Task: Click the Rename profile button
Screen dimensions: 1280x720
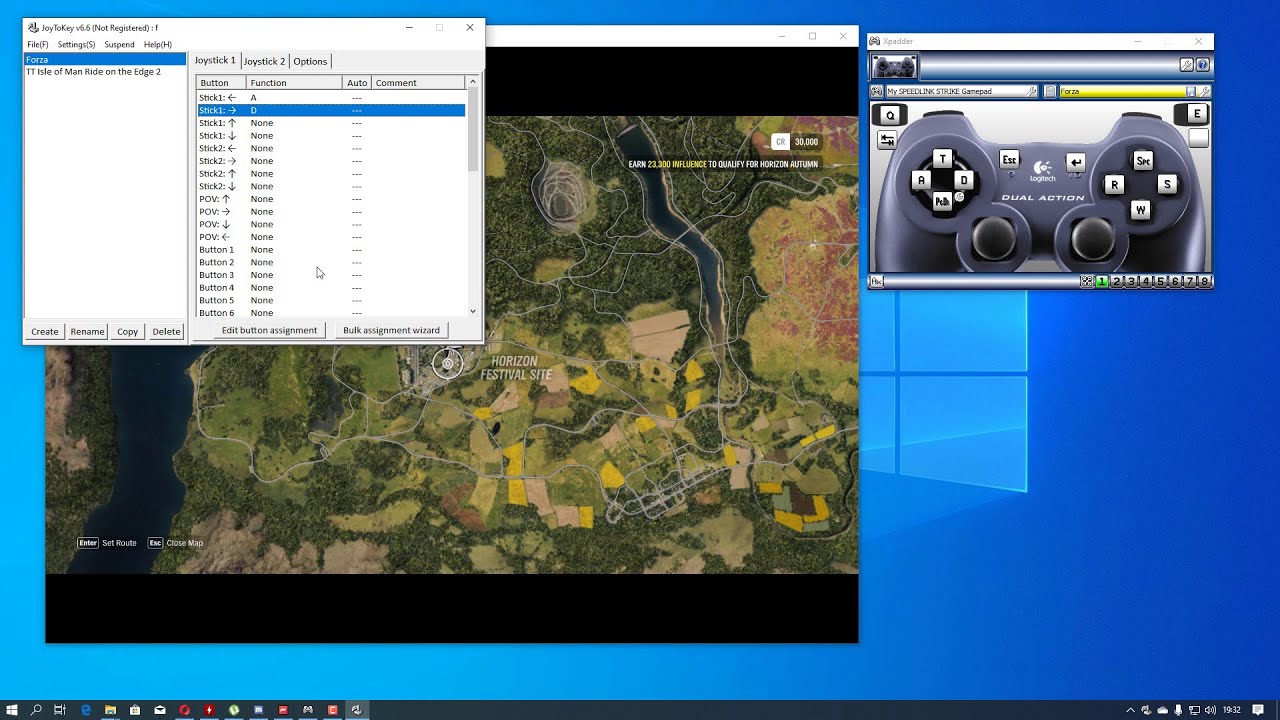Action: [x=87, y=331]
